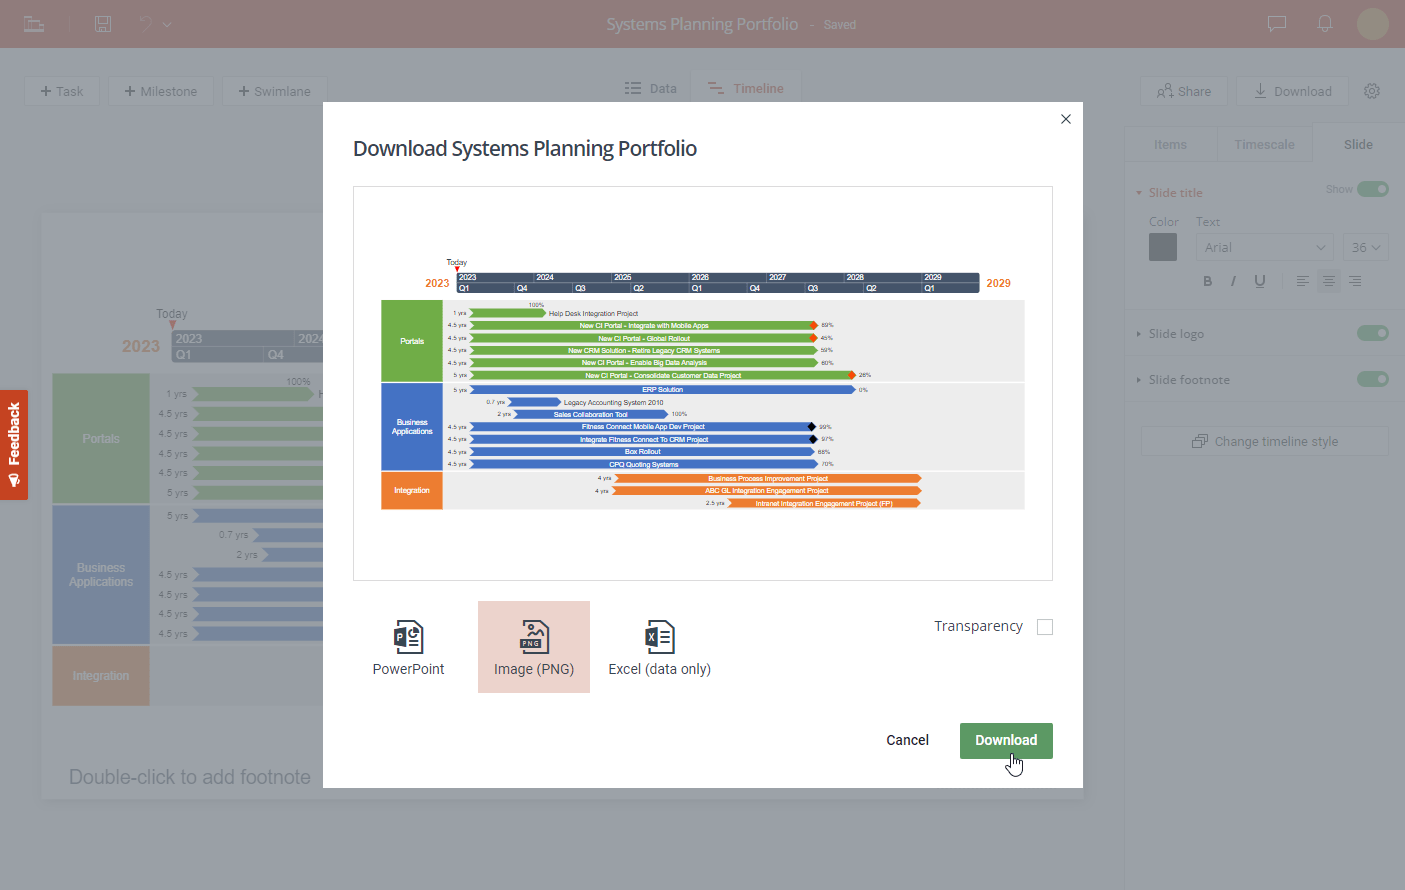Set right alignment for the slide title
1405x890 pixels.
coord(1355,281)
